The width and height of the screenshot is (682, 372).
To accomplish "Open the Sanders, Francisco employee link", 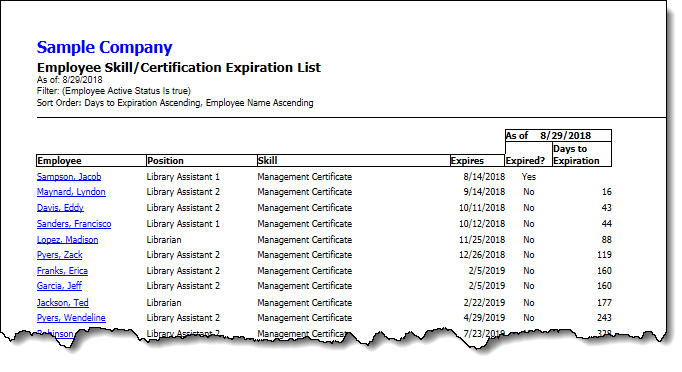I will [x=74, y=224].
